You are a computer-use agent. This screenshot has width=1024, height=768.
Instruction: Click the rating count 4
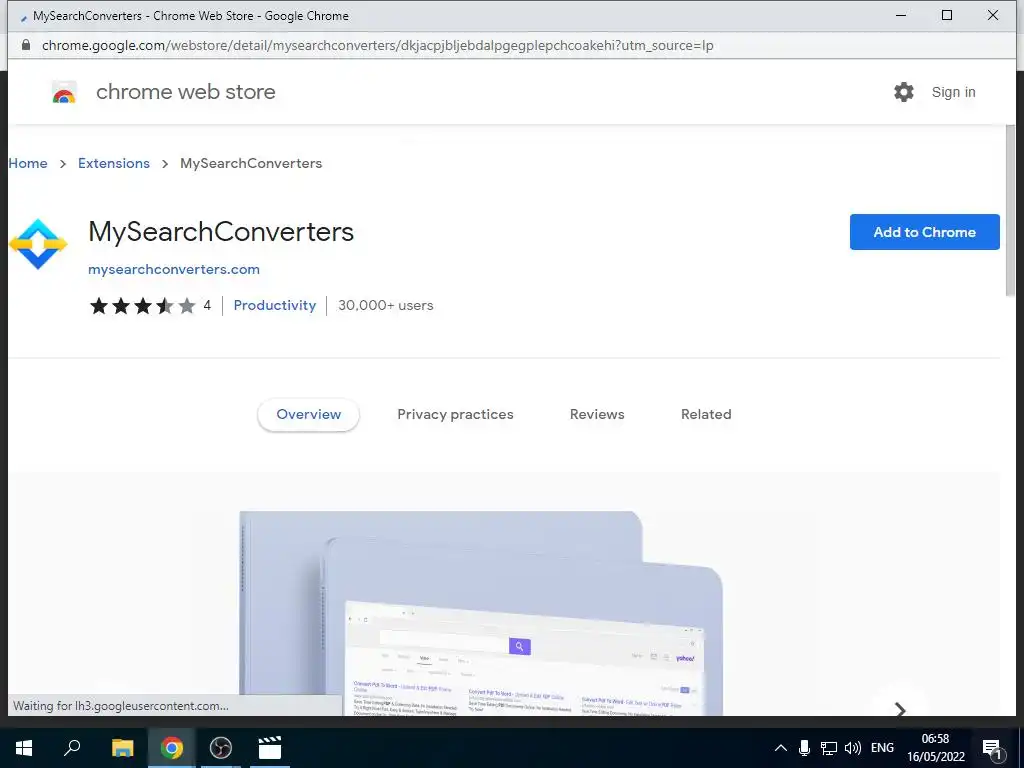point(207,305)
